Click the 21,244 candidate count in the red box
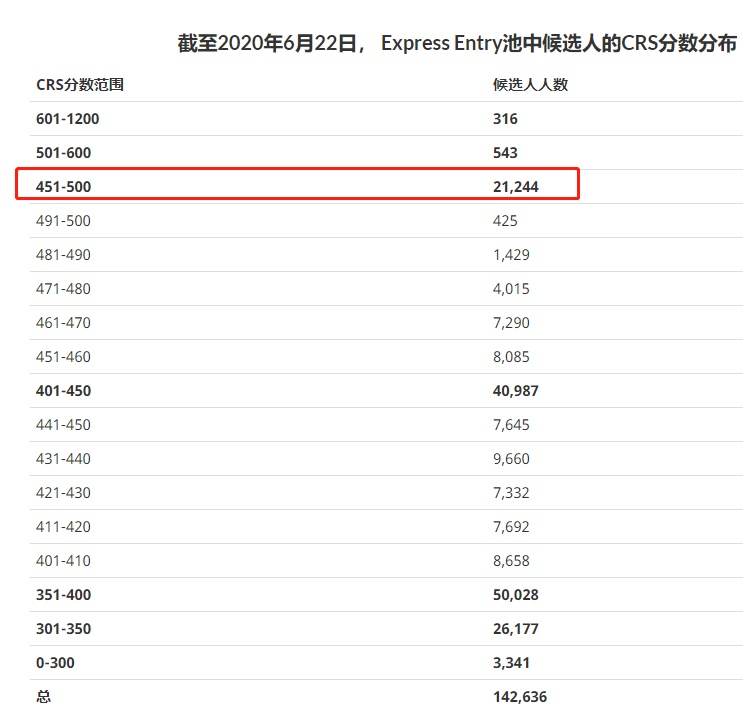The height and width of the screenshot is (724, 743). click(x=516, y=187)
